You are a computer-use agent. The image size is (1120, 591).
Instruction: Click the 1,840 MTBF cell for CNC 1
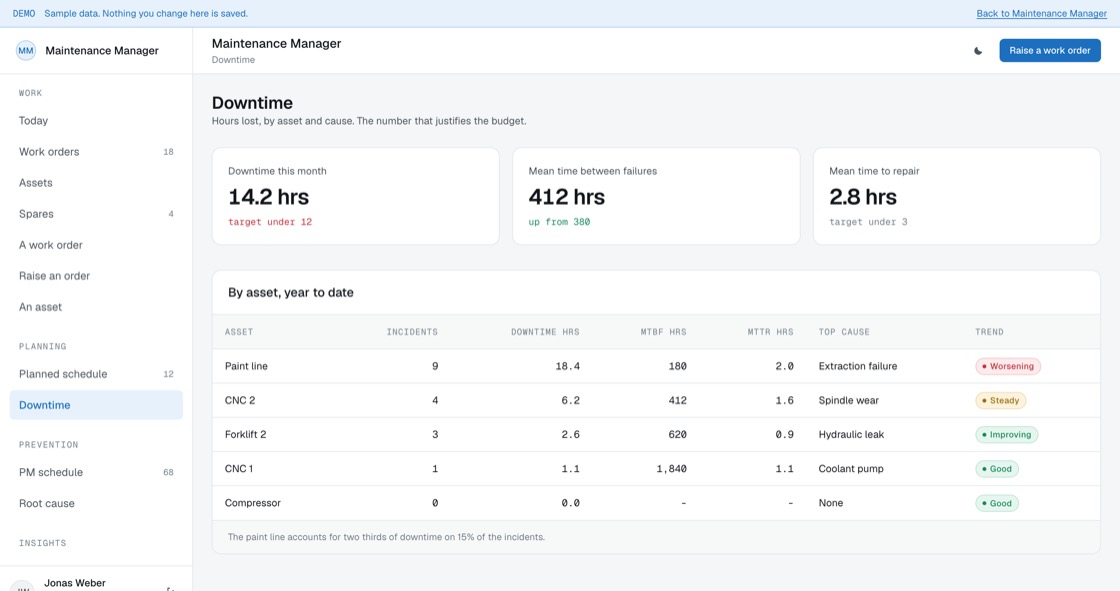tap(671, 469)
